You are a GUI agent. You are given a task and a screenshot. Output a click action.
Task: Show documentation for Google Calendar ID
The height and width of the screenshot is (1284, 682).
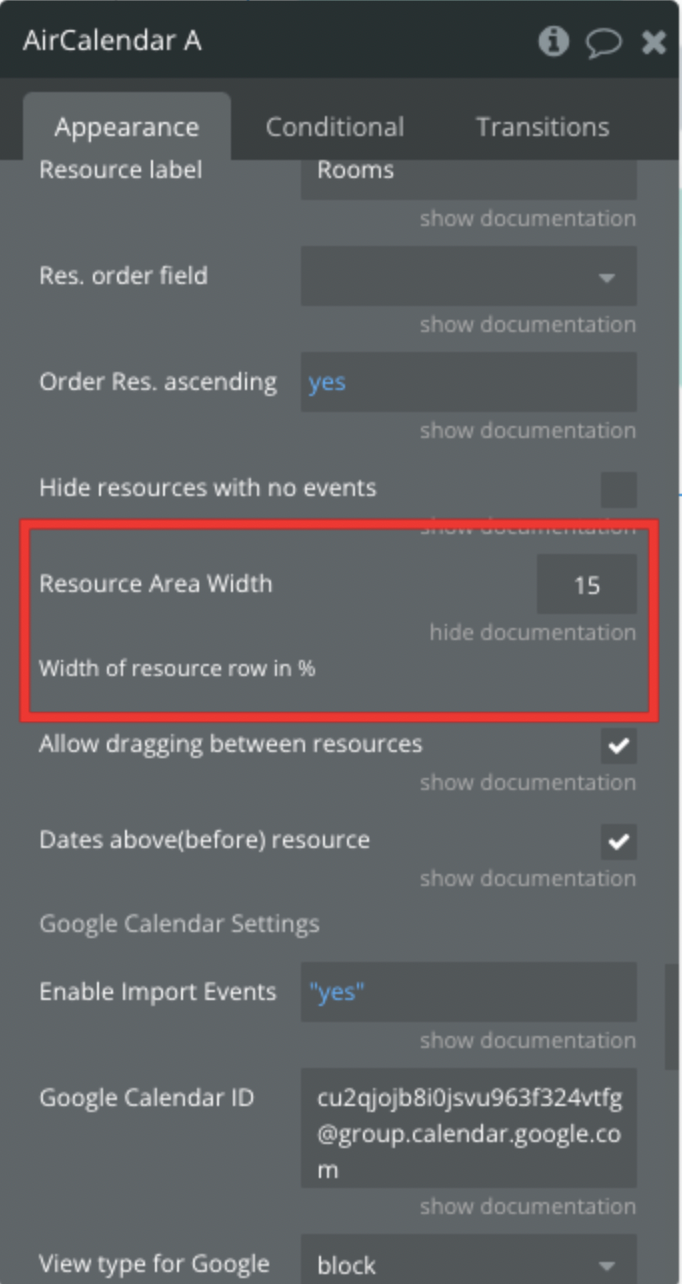tap(527, 1206)
